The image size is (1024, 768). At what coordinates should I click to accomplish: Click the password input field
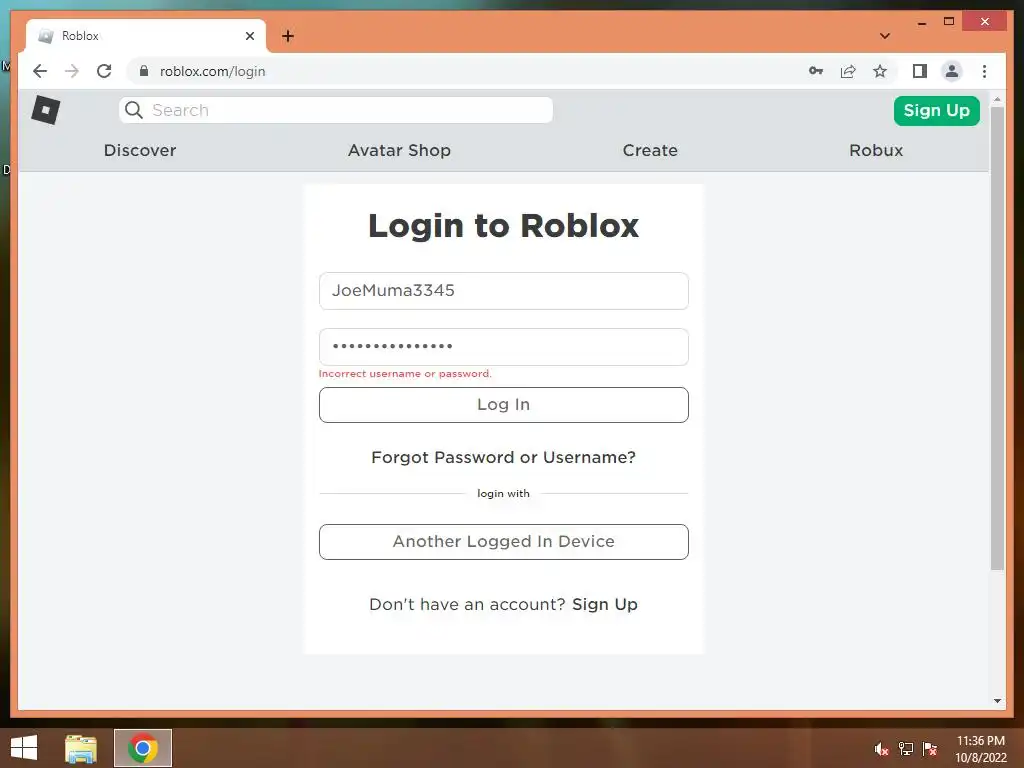(x=504, y=347)
